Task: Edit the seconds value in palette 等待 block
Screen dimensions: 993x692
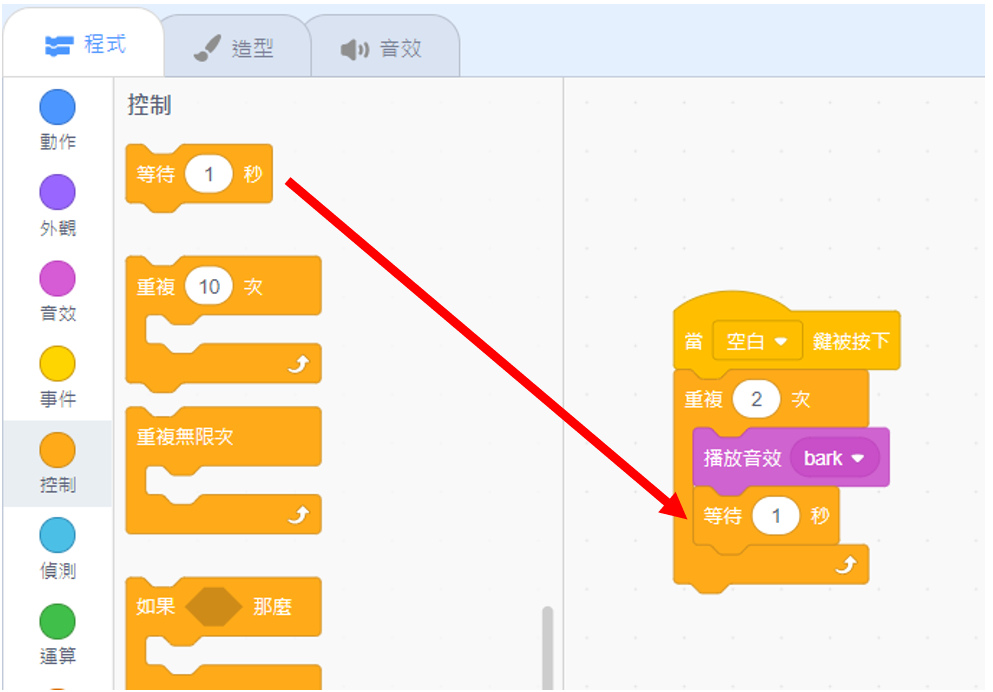Action: [208, 174]
